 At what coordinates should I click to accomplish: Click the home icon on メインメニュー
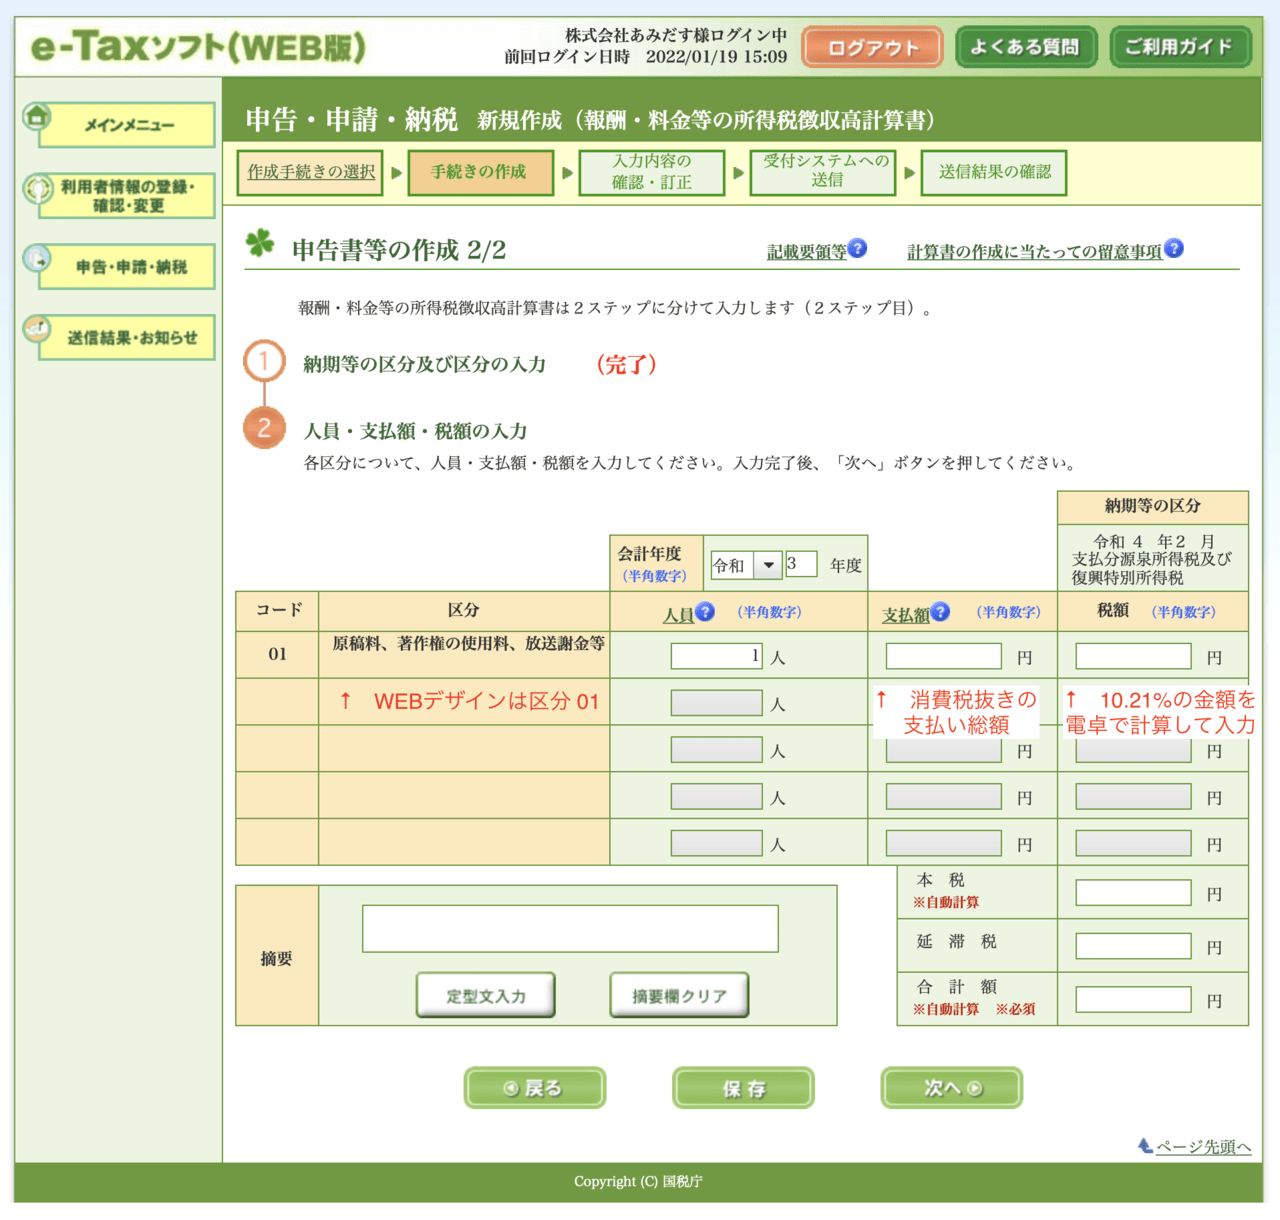click(x=37, y=117)
